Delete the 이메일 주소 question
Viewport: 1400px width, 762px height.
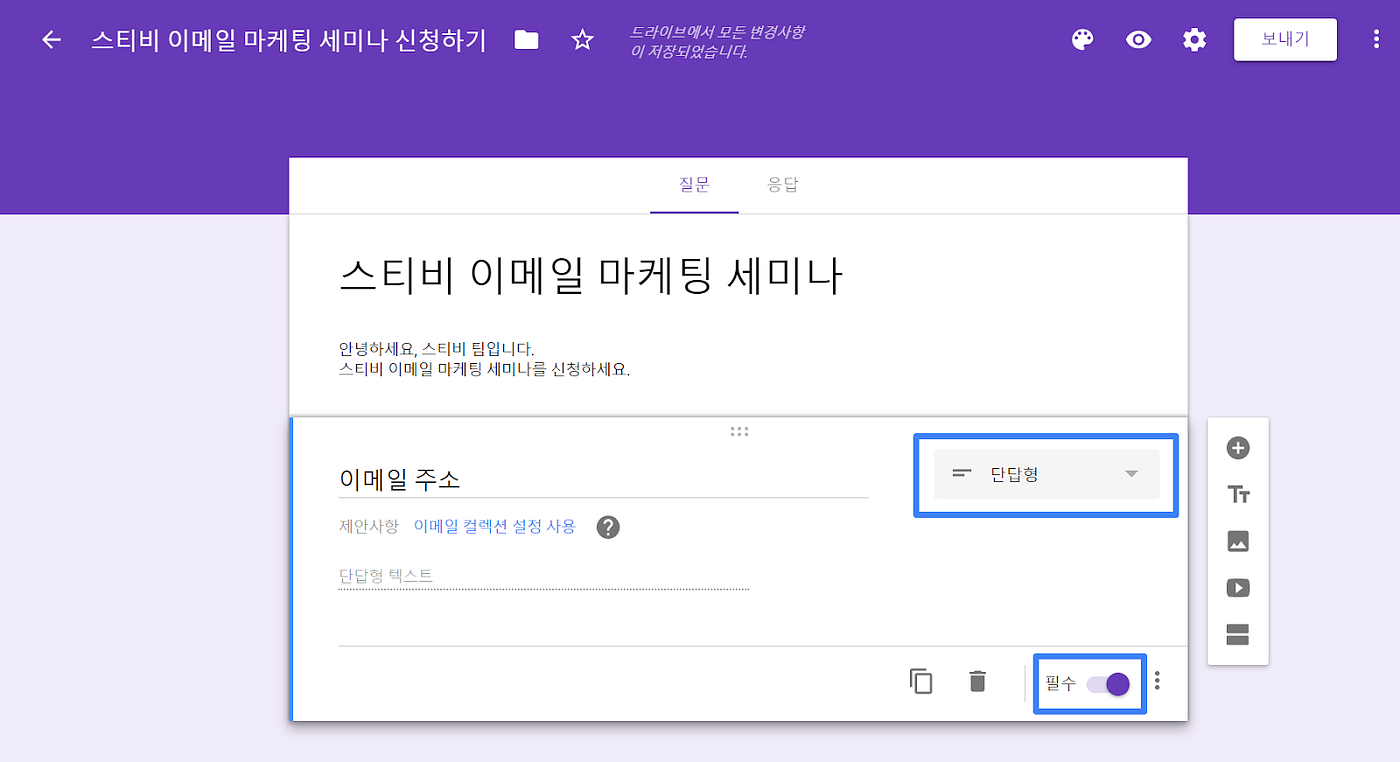tap(977, 681)
